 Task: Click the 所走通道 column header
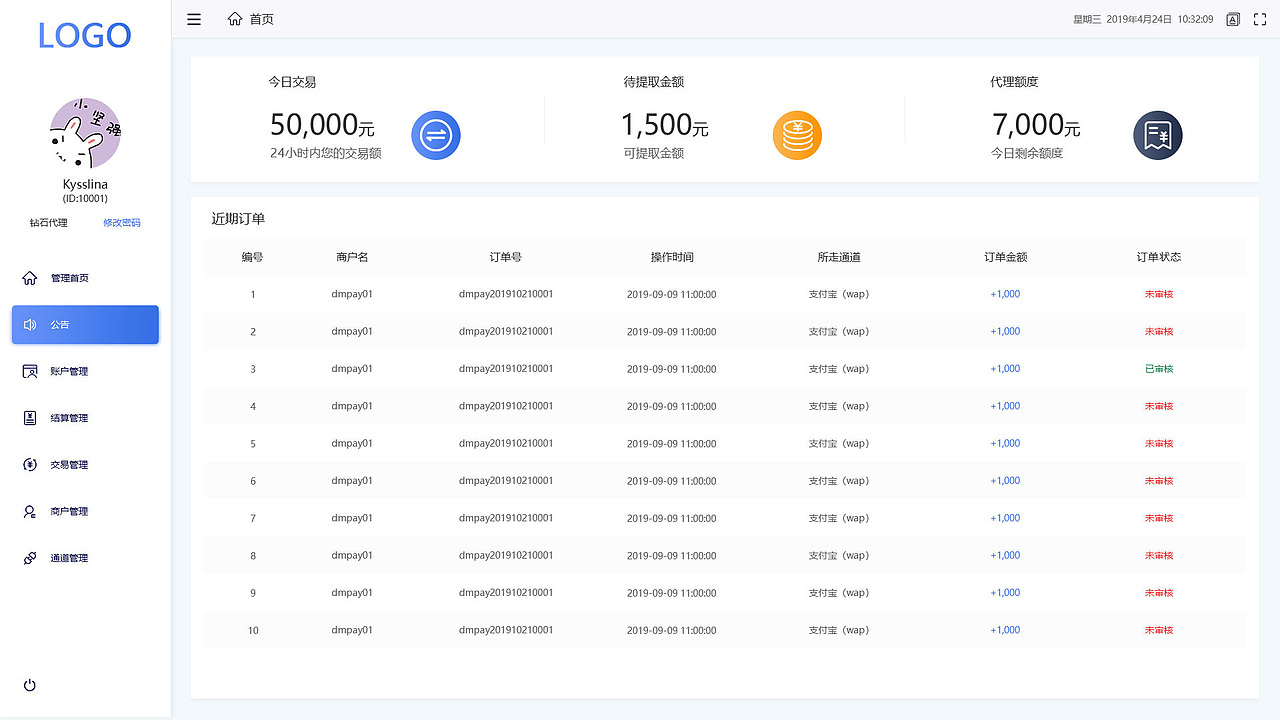click(839, 257)
